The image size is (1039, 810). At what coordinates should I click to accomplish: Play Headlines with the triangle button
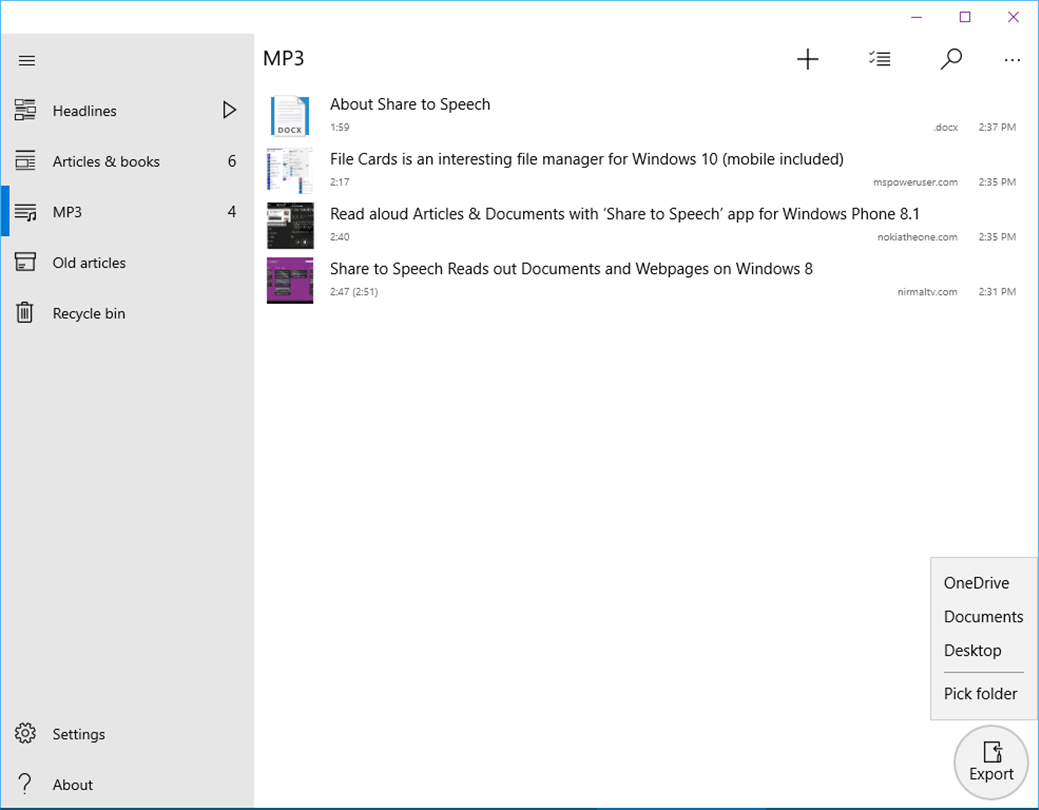[x=229, y=110]
